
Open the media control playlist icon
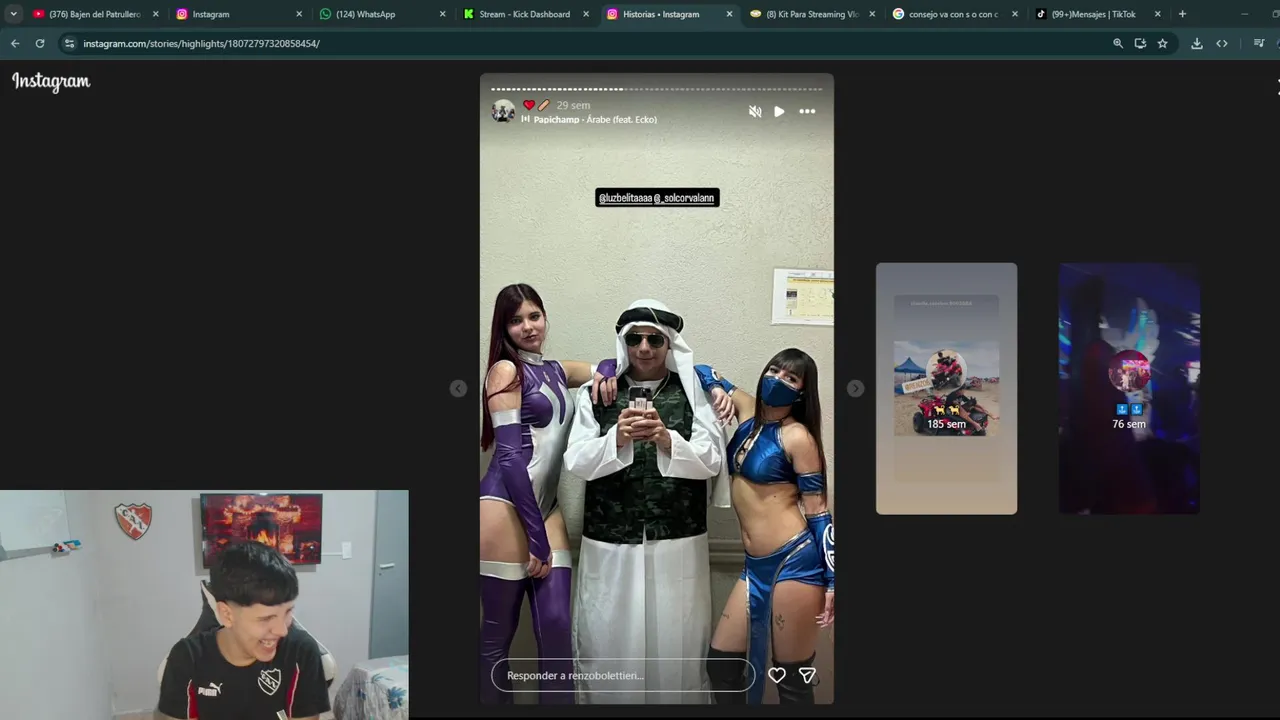click(1259, 43)
